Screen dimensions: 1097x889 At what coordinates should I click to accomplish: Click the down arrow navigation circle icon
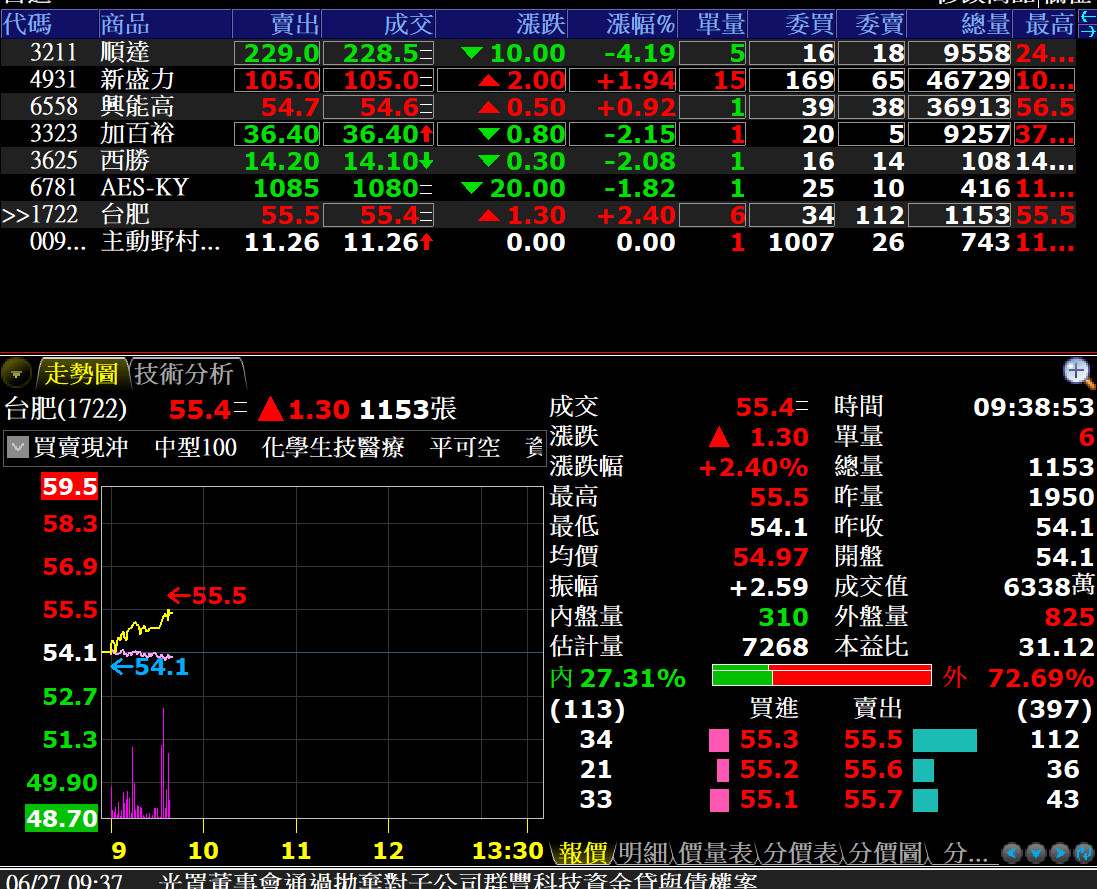pyautogui.click(x=1036, y=853)
